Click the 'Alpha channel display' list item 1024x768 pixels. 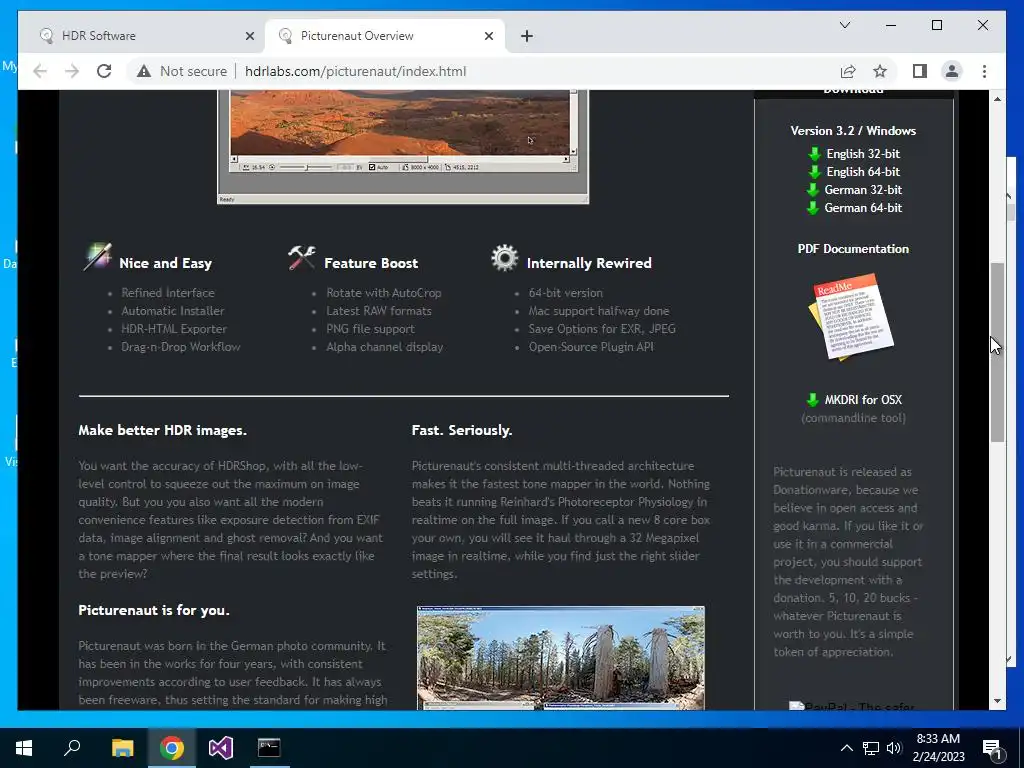tap(385, 347)
